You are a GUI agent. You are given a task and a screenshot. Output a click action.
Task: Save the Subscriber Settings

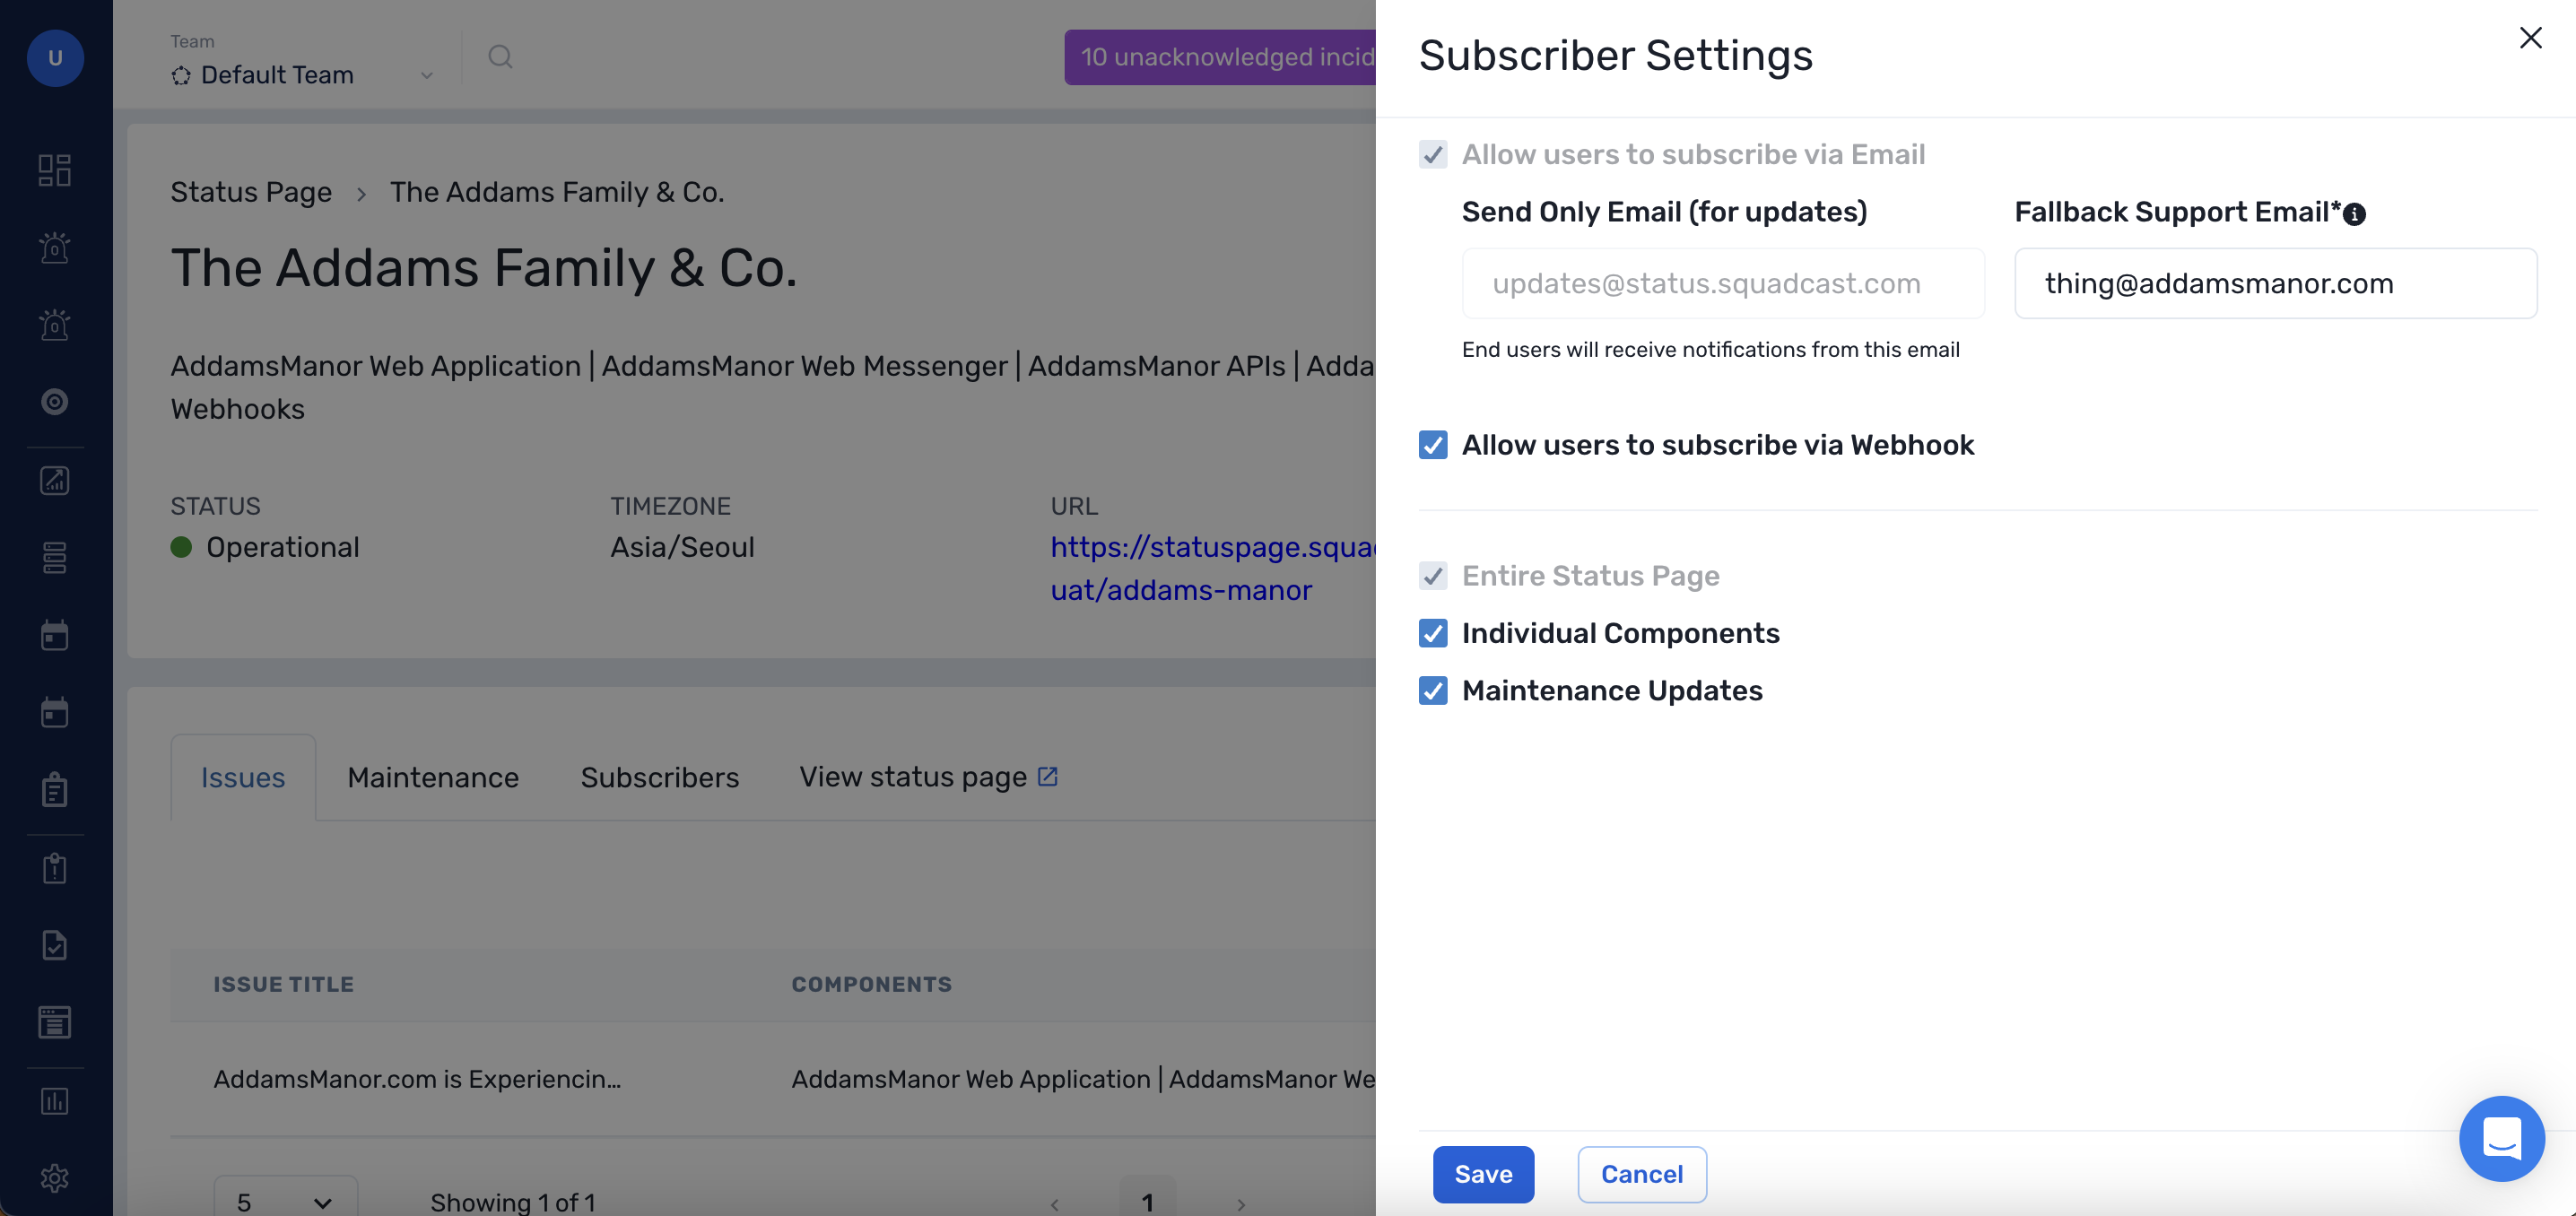pos(1483,1174)
